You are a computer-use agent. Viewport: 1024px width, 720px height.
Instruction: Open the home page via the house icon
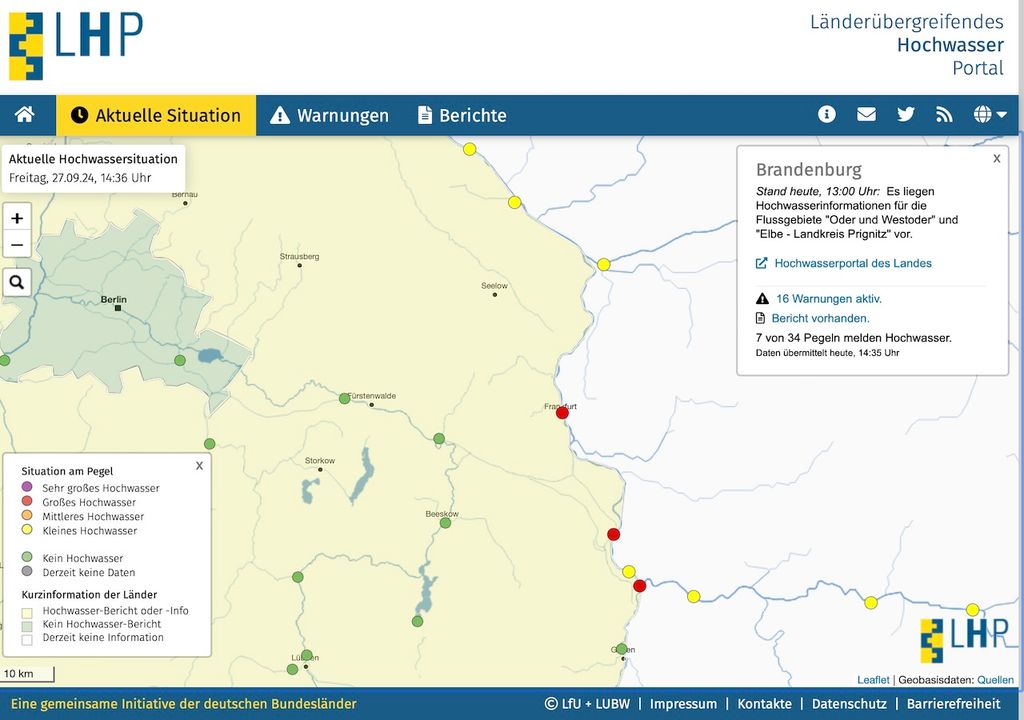pos(25,114)
